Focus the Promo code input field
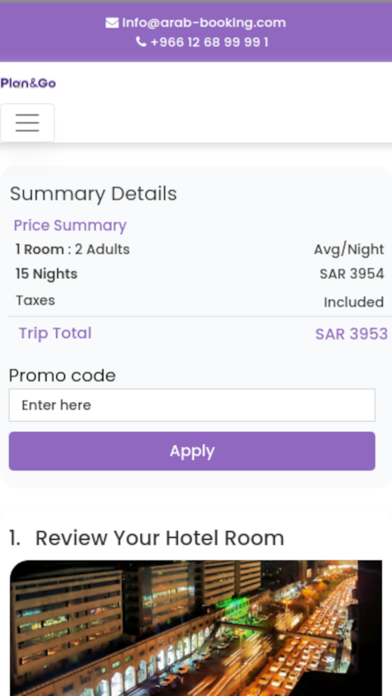Image resolution: width=392 pixels, height=696 pixels. click(192, 405)
